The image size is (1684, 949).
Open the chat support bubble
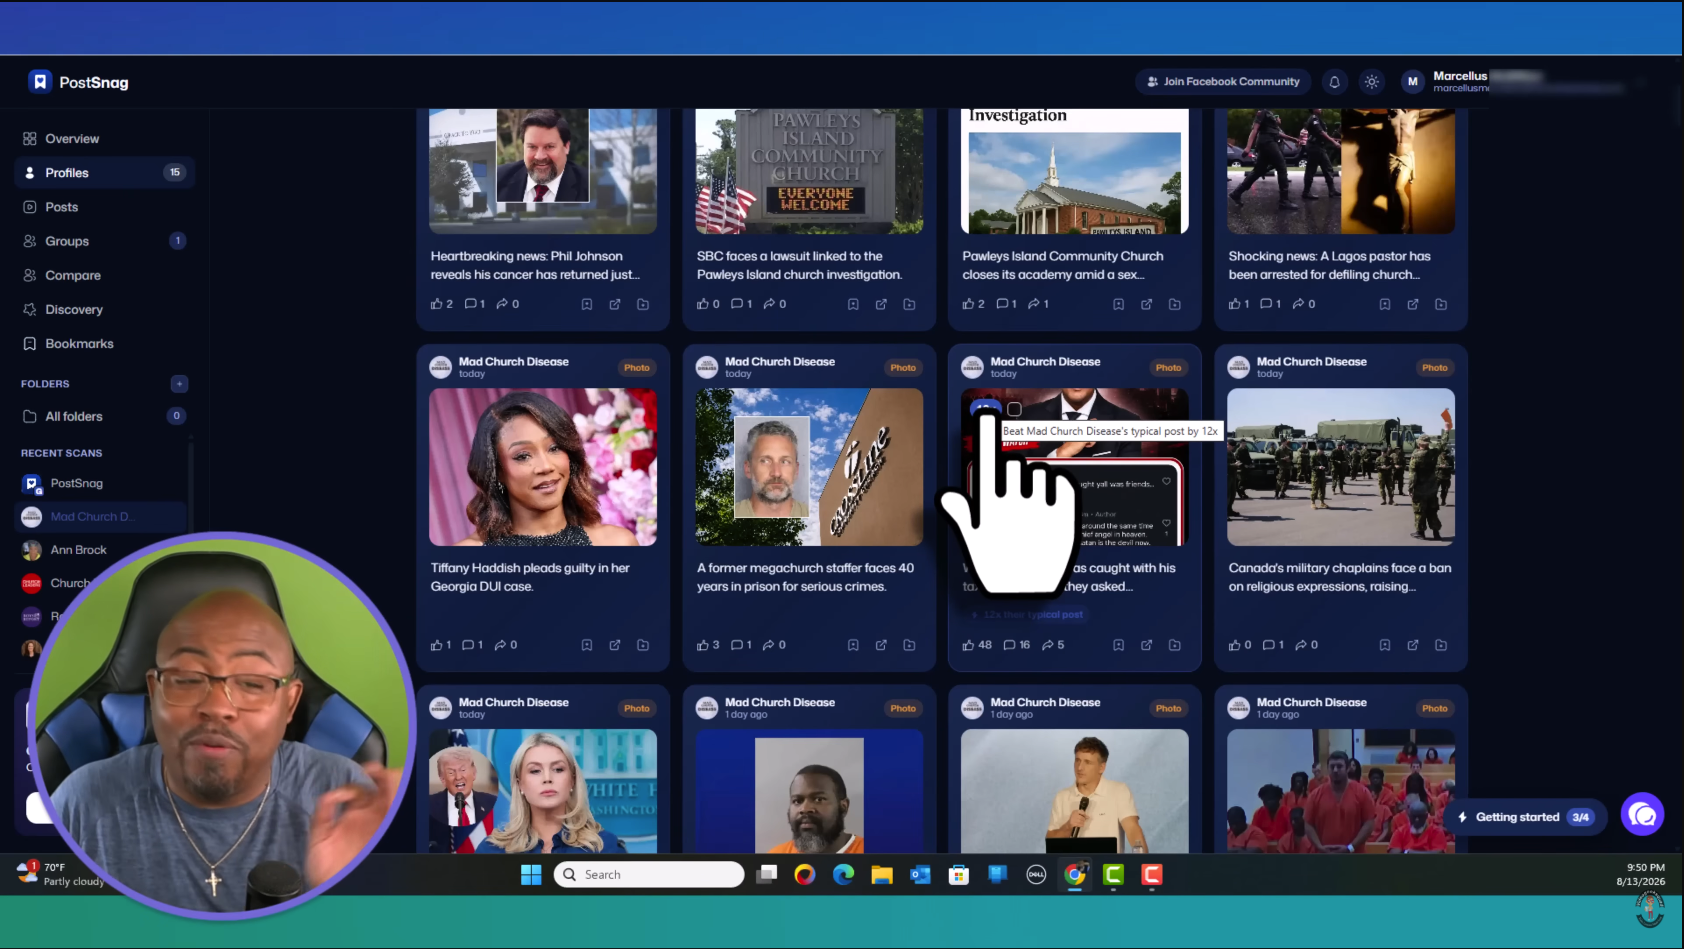(x=1642, y=815)
